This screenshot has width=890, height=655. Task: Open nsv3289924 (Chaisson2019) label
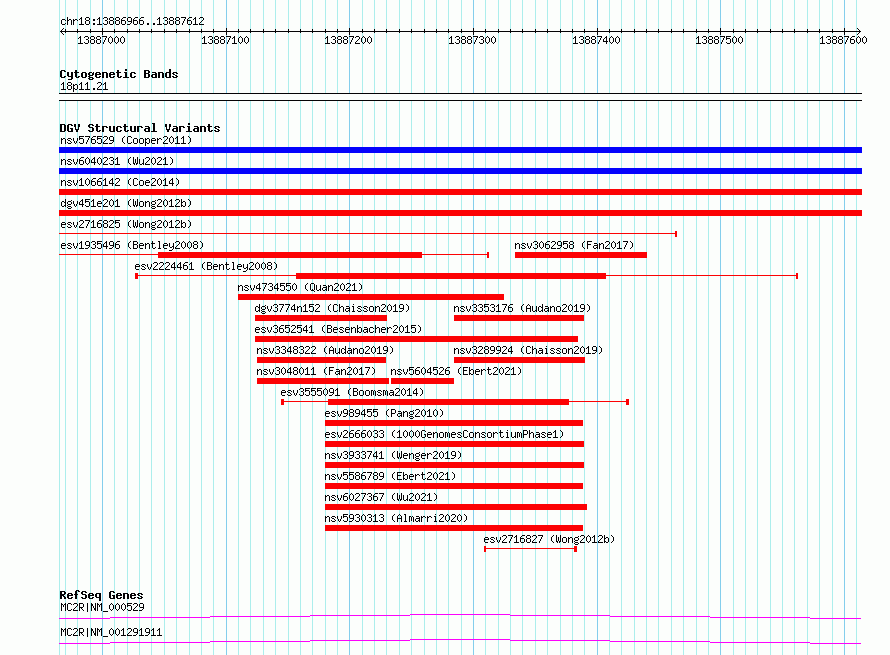click(528, 350)
